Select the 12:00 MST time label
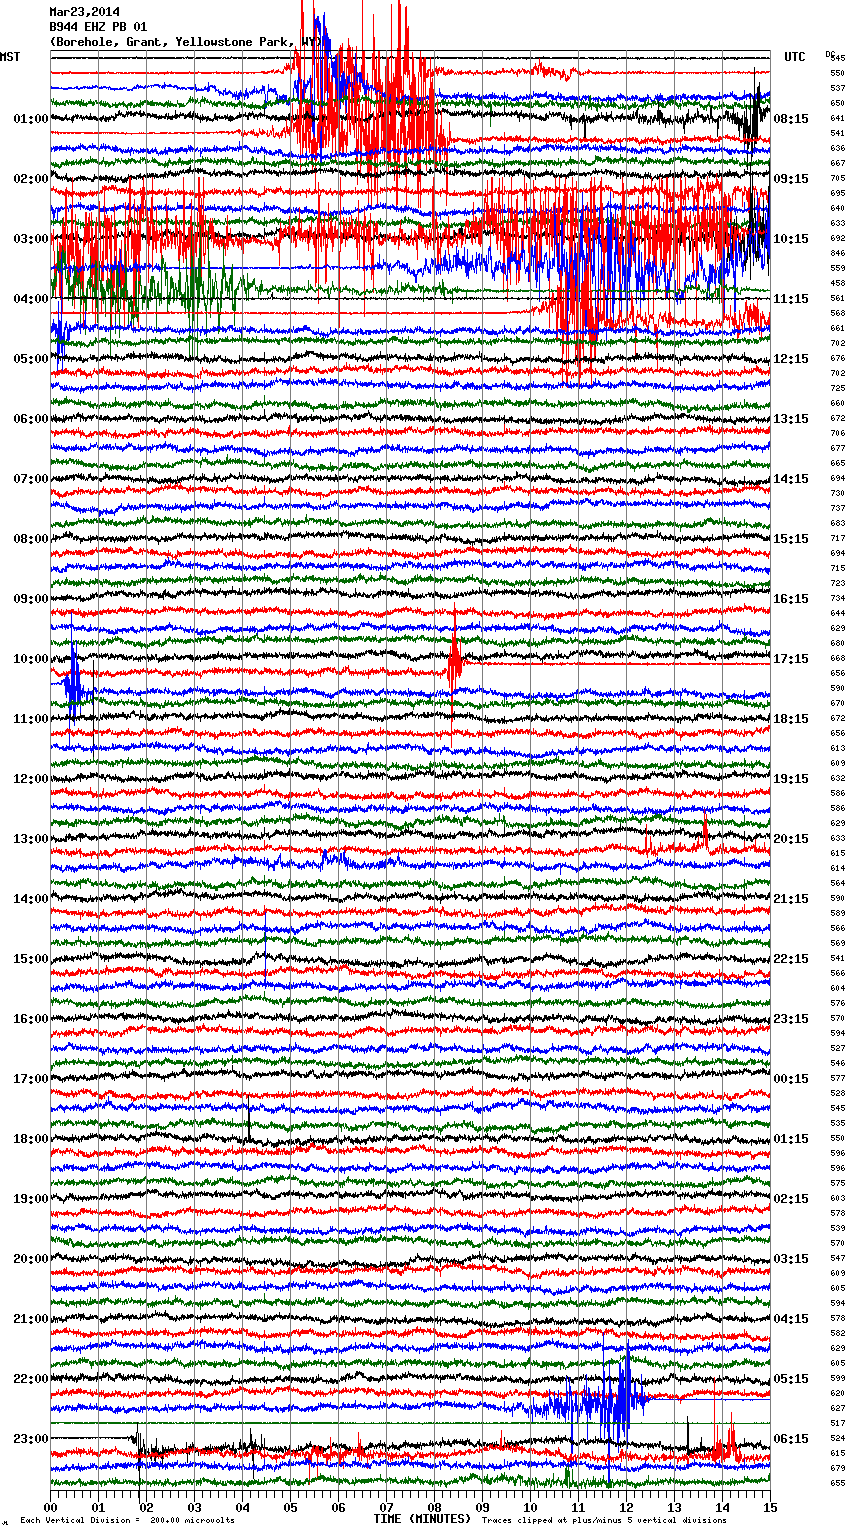This screenshot has height=1534, width=850. [31, 779]
